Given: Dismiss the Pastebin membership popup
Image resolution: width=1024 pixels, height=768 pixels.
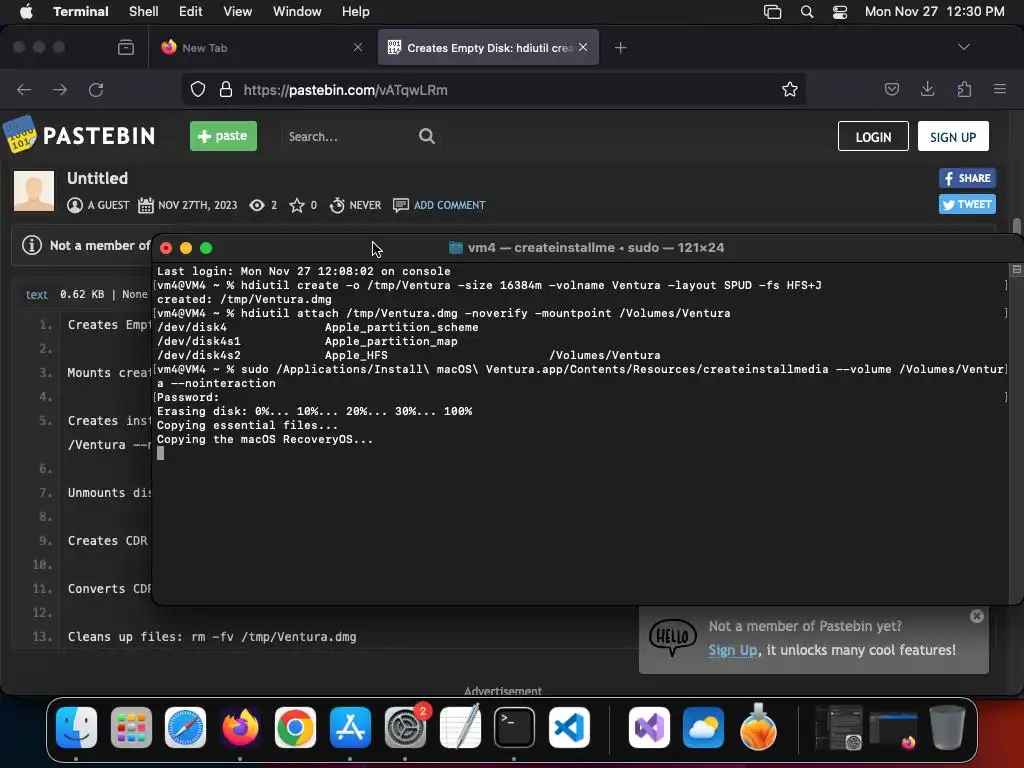Looking at the screenshot, I should click(x=976, y=616).
